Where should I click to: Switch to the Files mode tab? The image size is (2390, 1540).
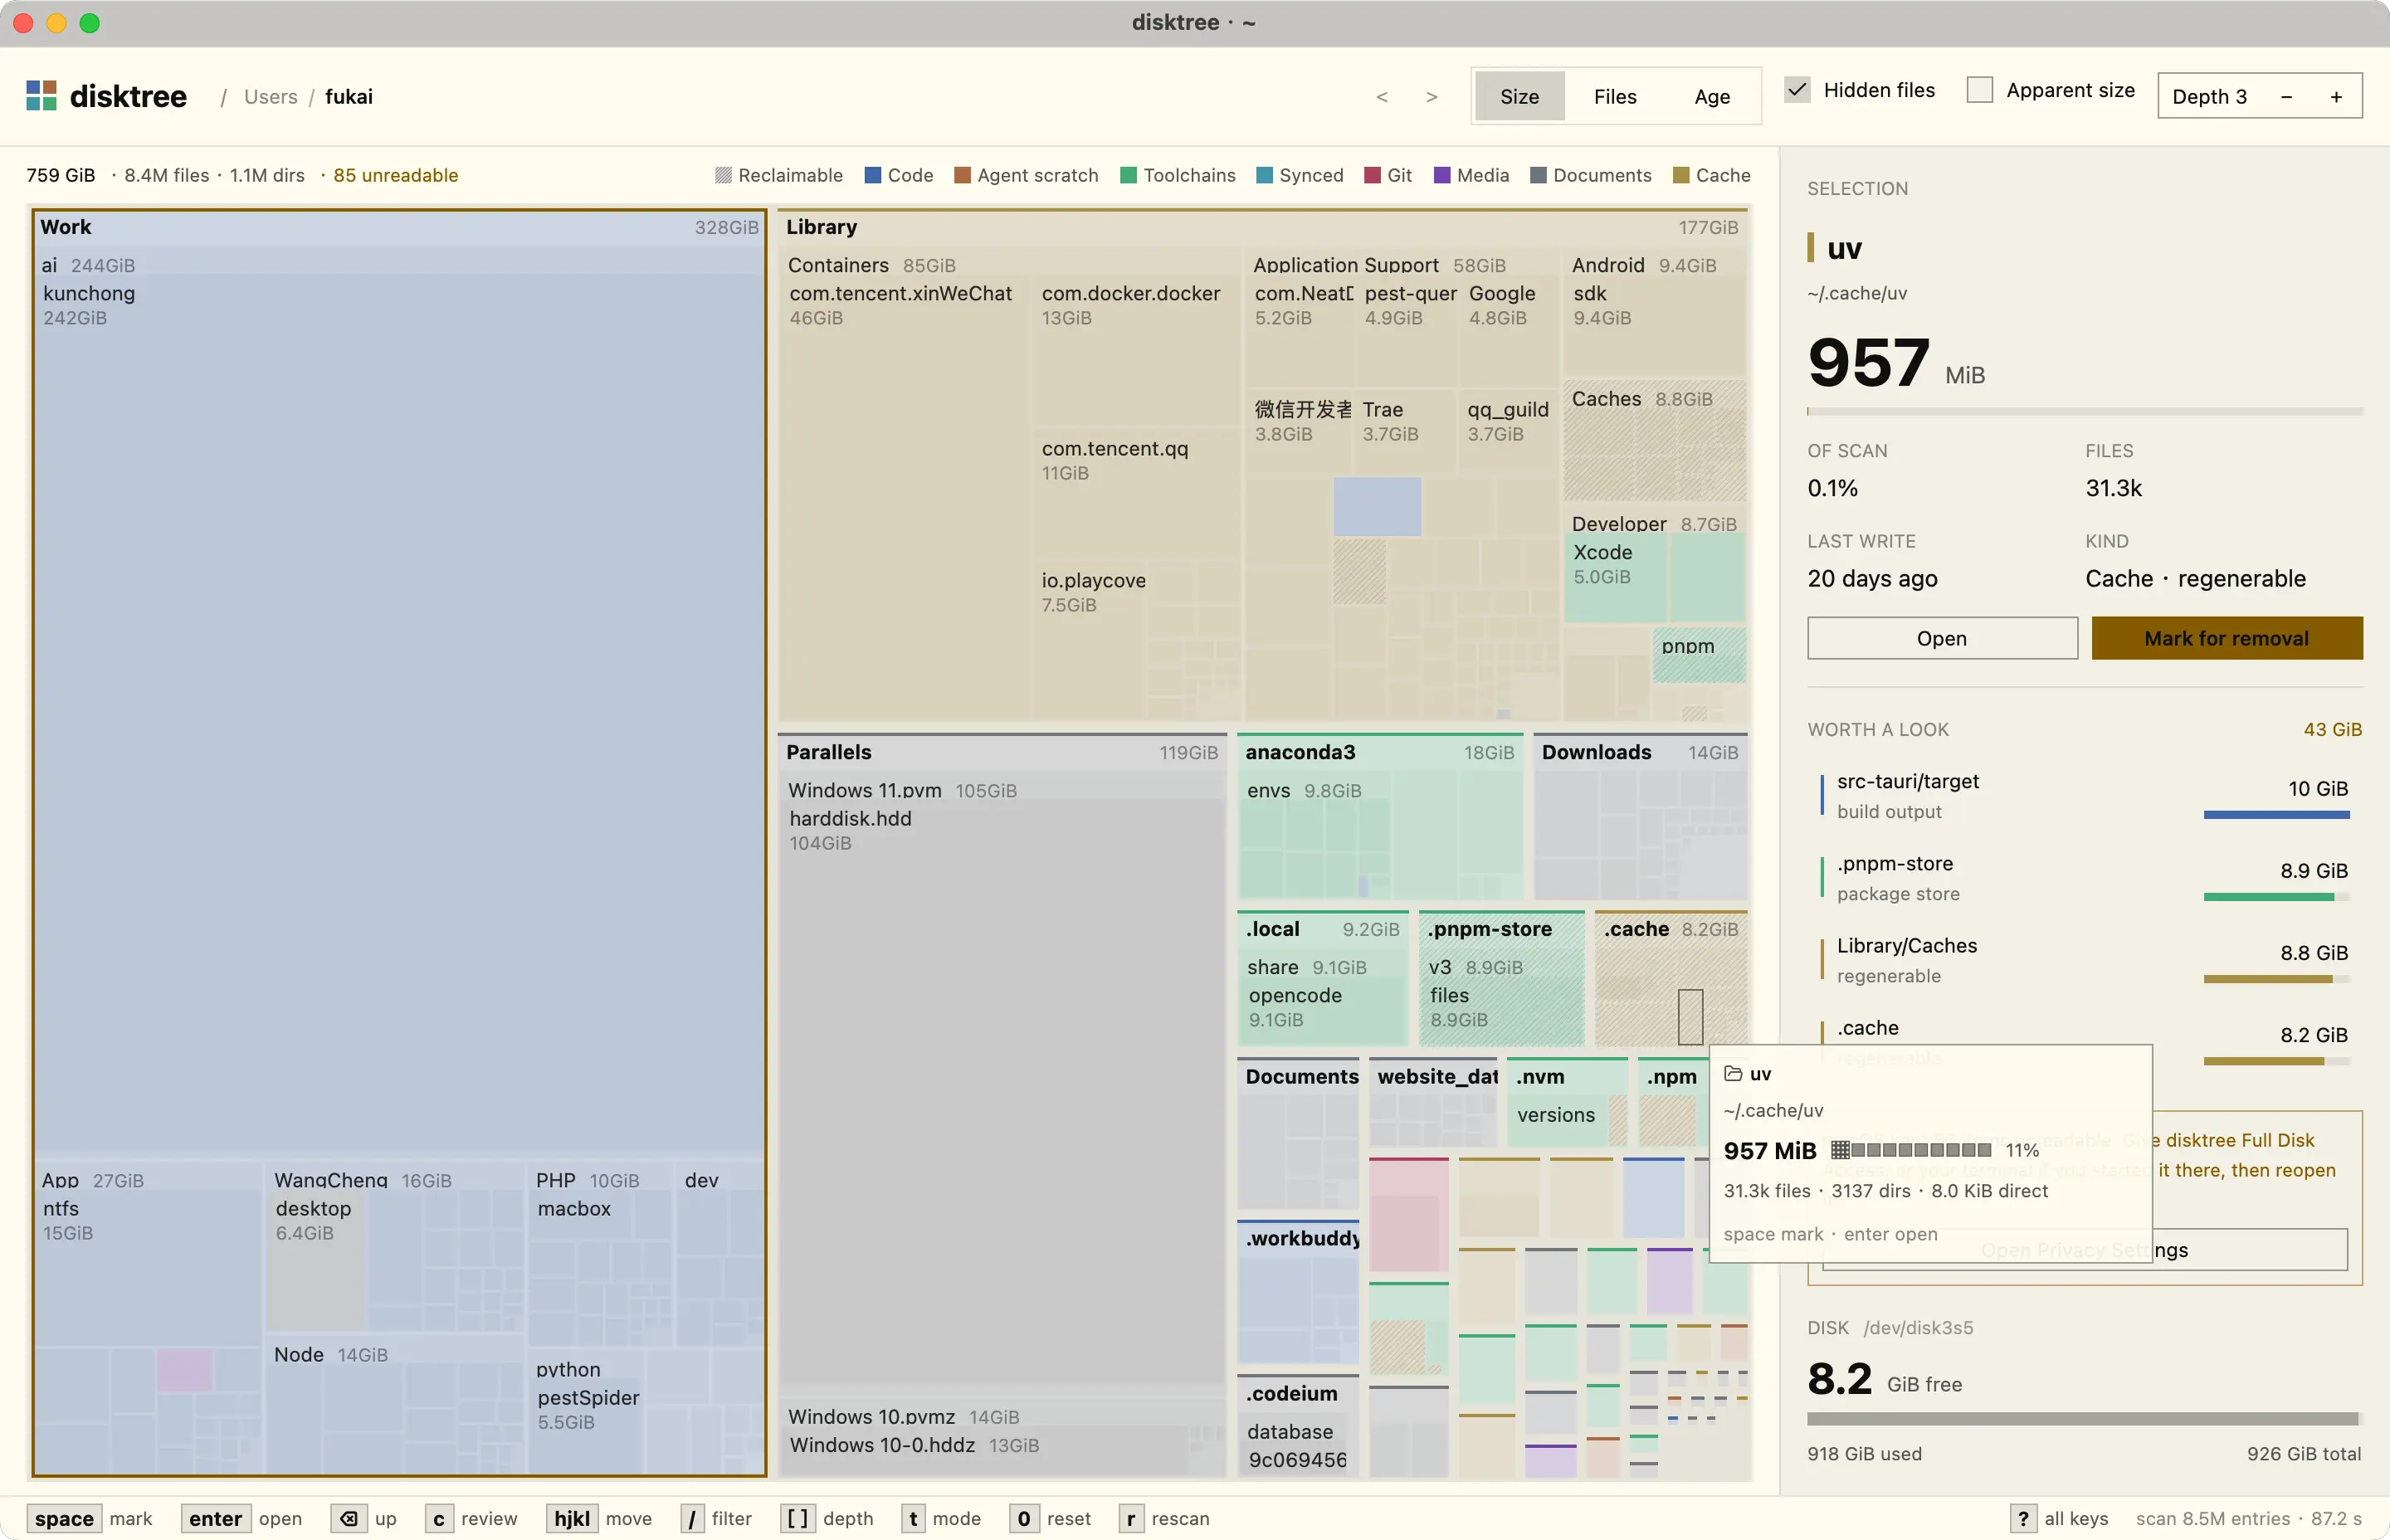[x=1615, y=97]
